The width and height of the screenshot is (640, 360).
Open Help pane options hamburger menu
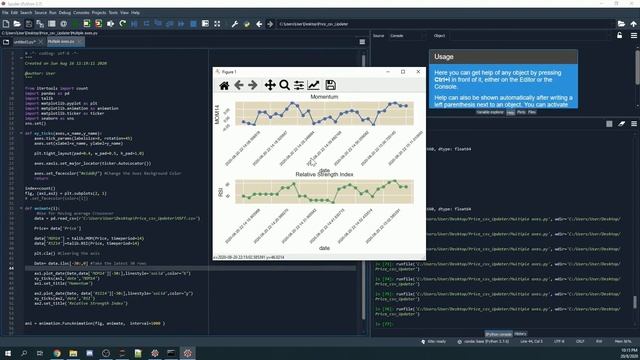point(633,36)
